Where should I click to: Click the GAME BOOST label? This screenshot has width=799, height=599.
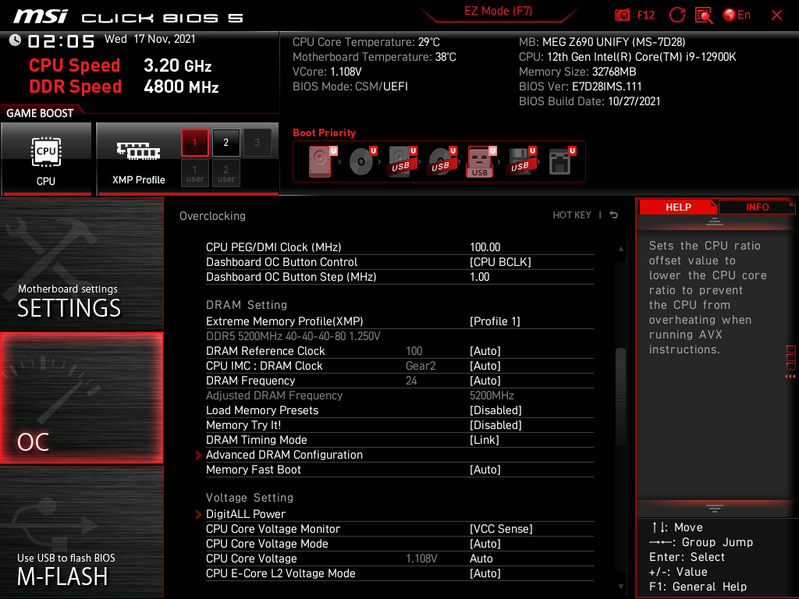[40, 113]
